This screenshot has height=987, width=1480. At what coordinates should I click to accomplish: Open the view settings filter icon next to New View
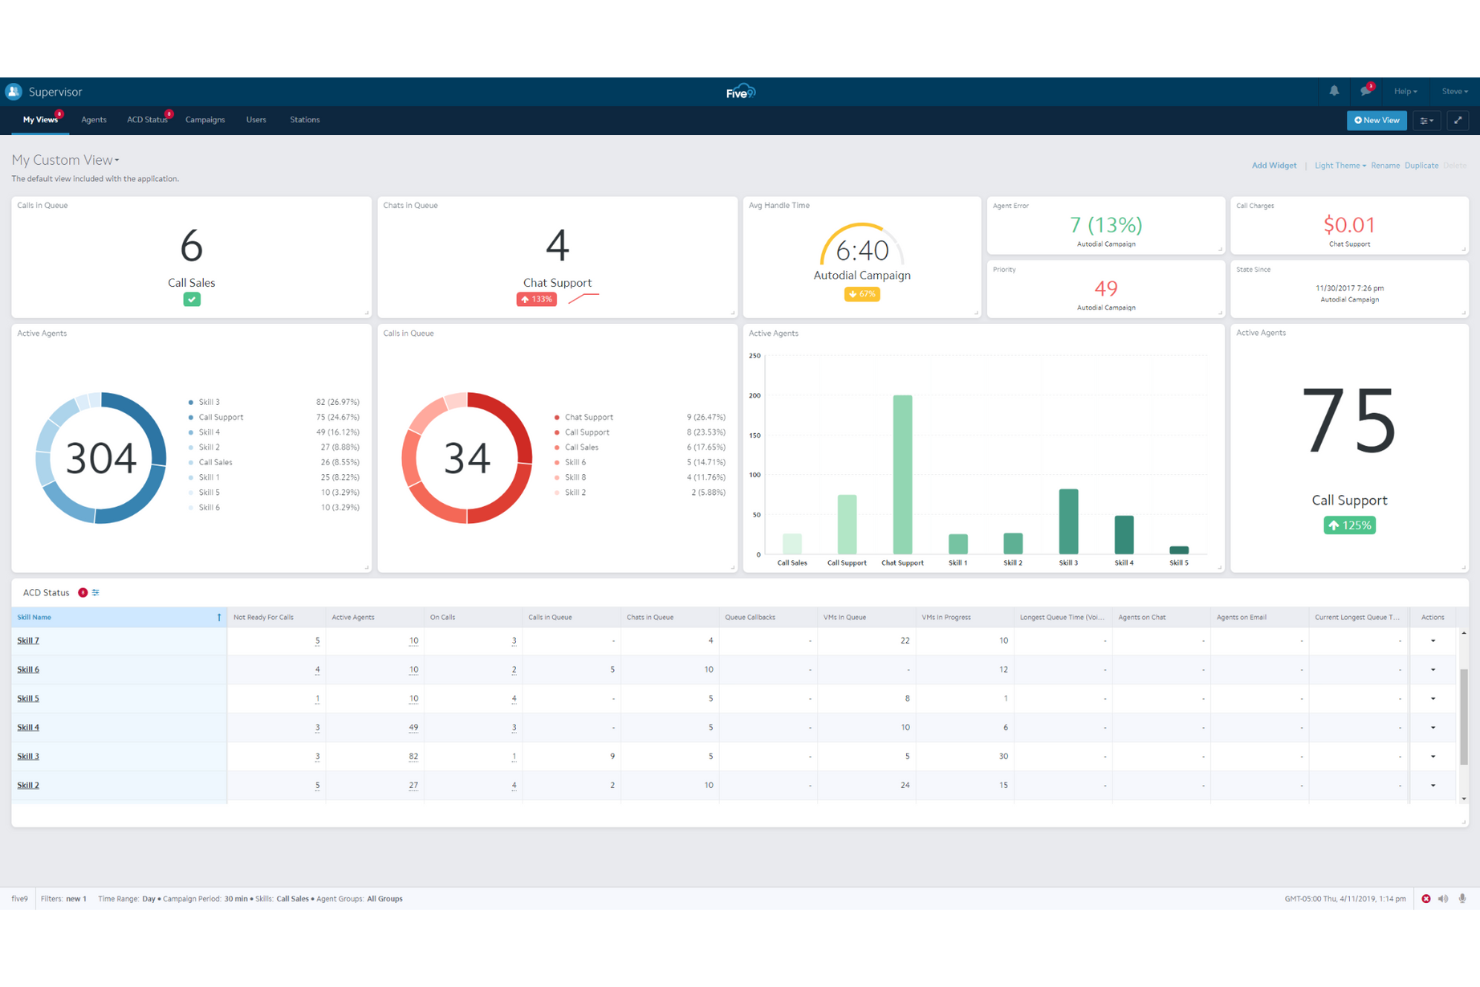(x=1426, y=120)
